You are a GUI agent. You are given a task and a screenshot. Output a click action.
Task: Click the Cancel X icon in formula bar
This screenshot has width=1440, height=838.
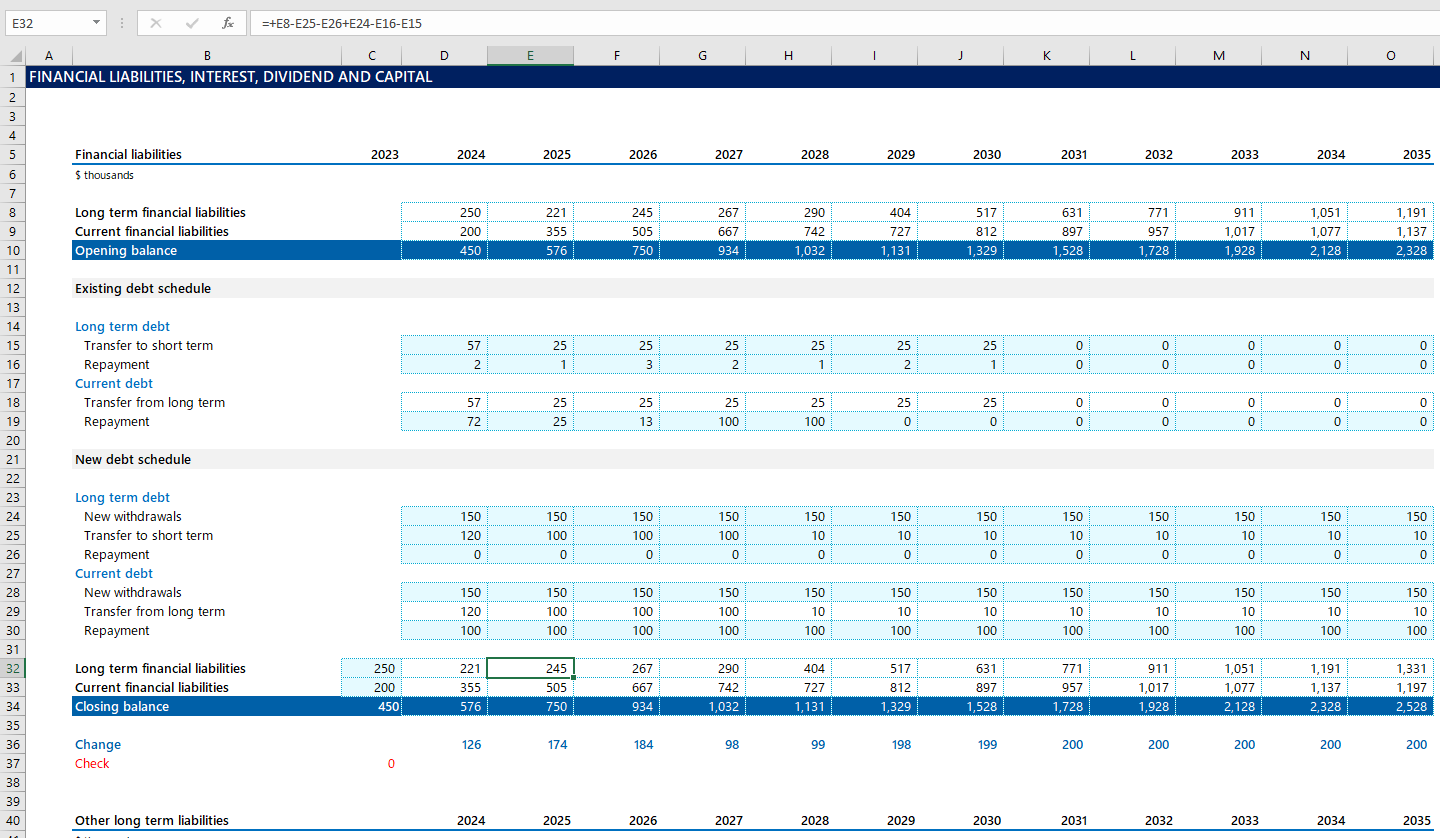(x=156, y=23)
